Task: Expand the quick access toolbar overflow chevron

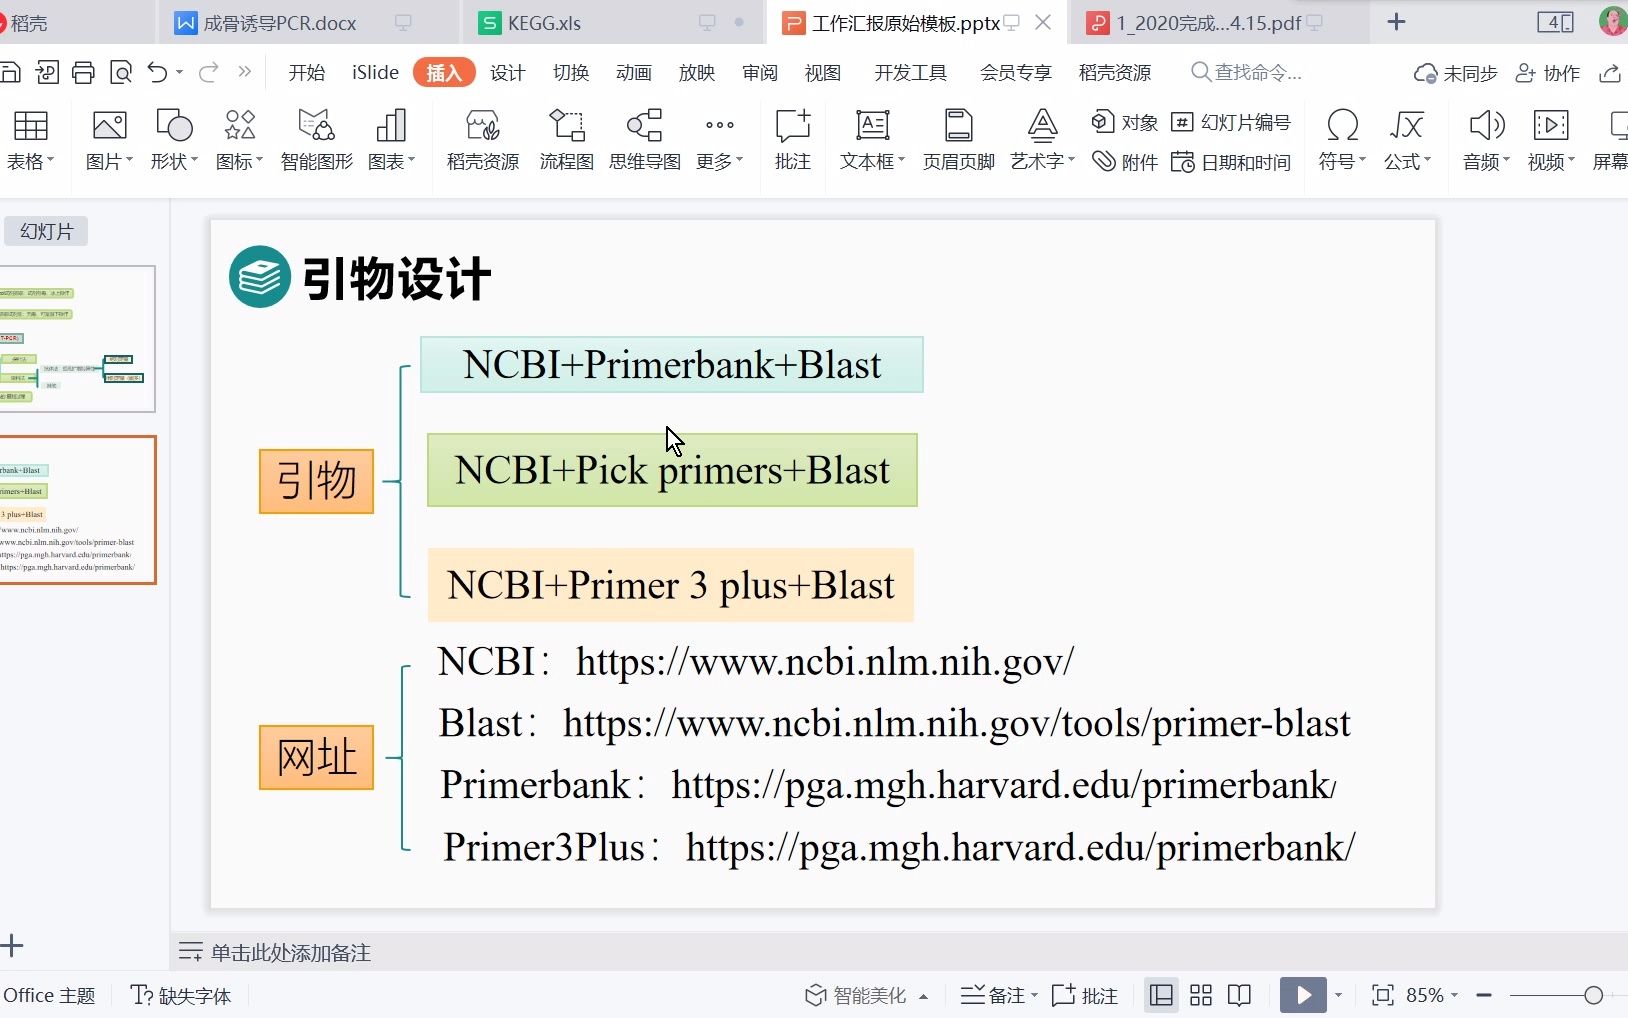Action: tap(244, 72)
